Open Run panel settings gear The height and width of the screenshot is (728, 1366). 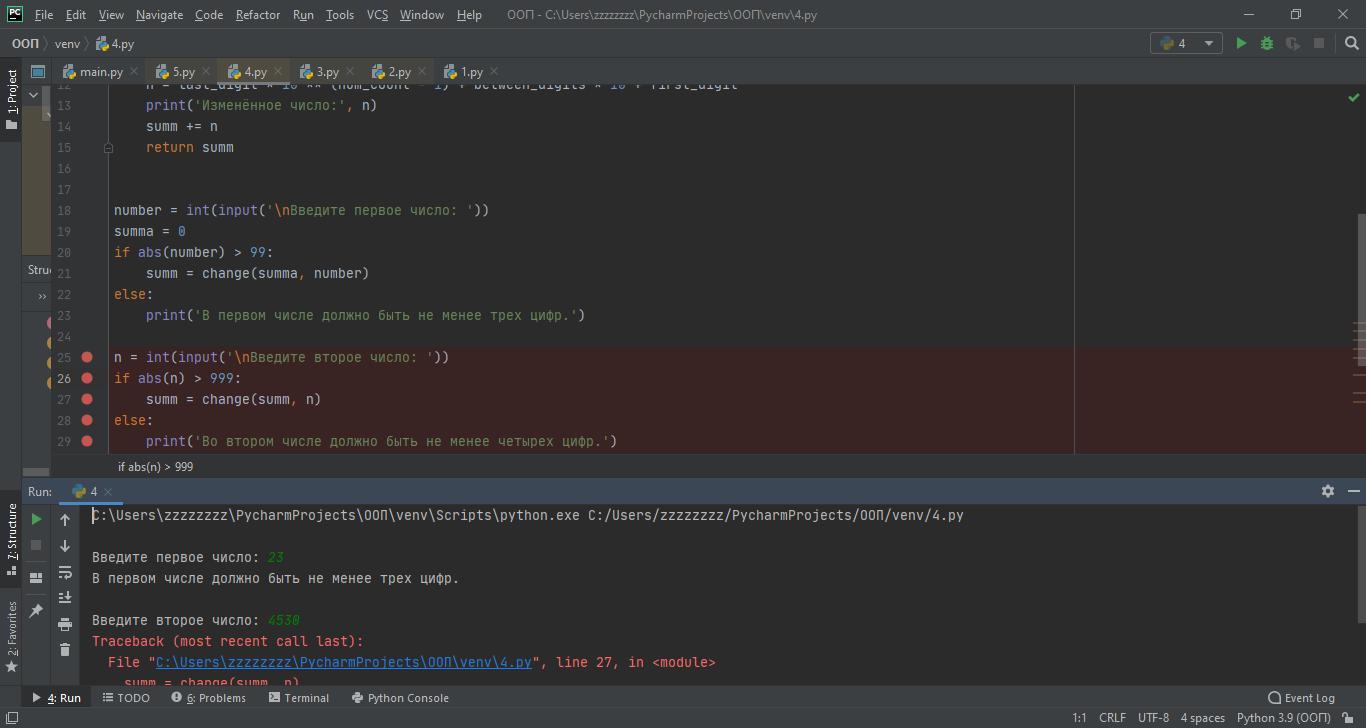pos(1327,491)
